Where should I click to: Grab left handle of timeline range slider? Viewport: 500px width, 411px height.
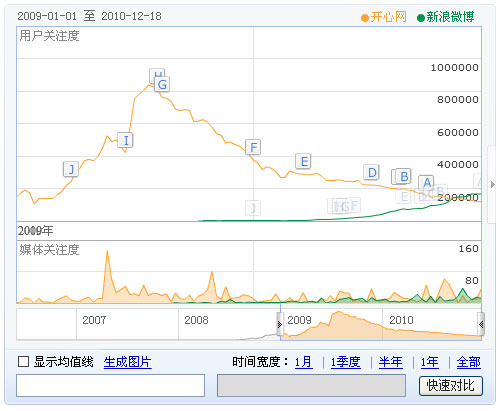point(280,324)
